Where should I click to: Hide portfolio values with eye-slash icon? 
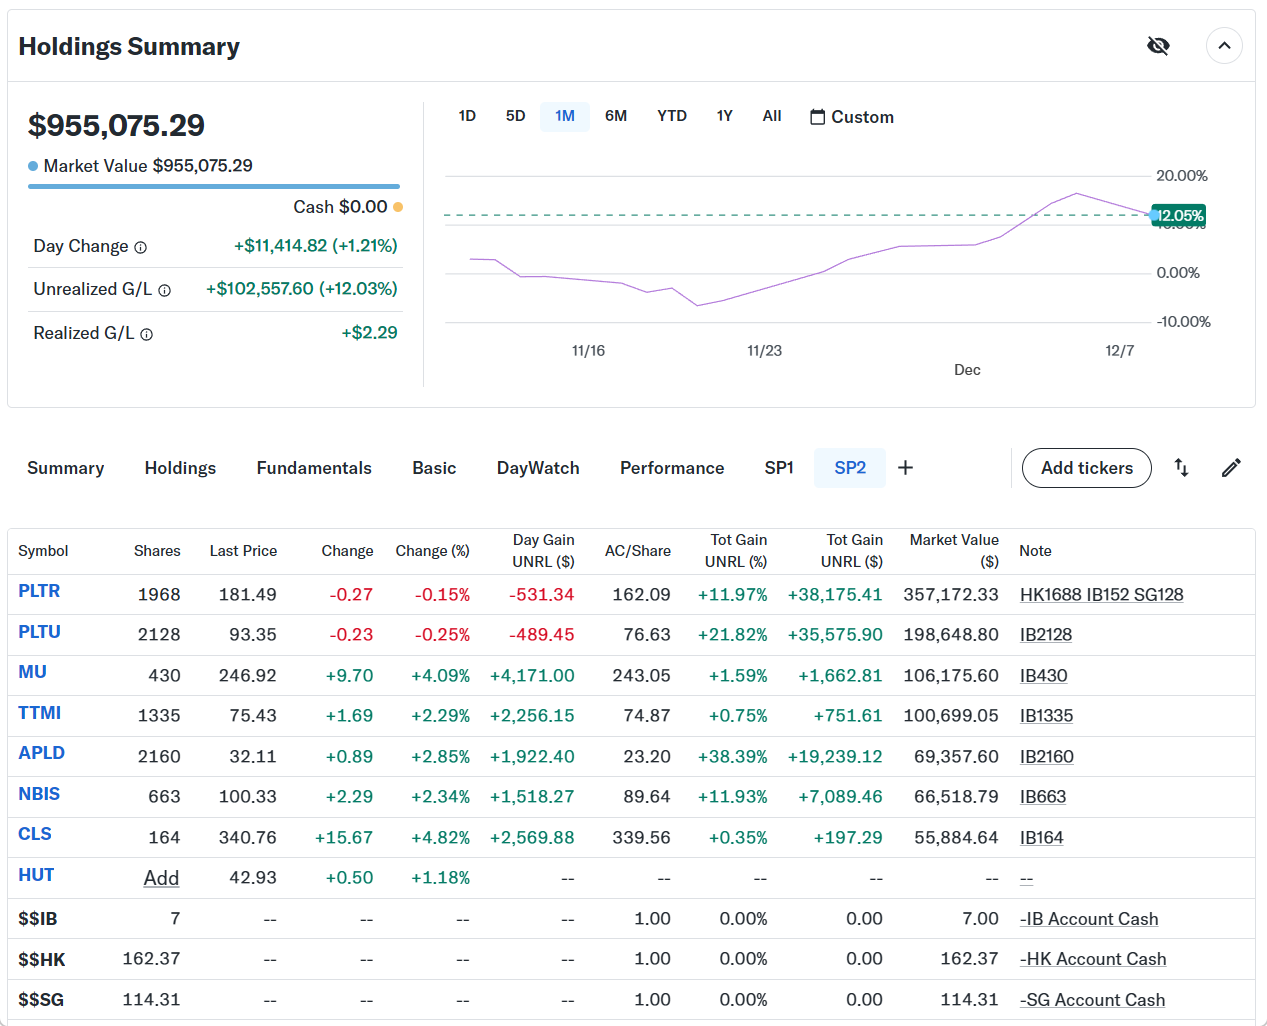(1158, 46)
